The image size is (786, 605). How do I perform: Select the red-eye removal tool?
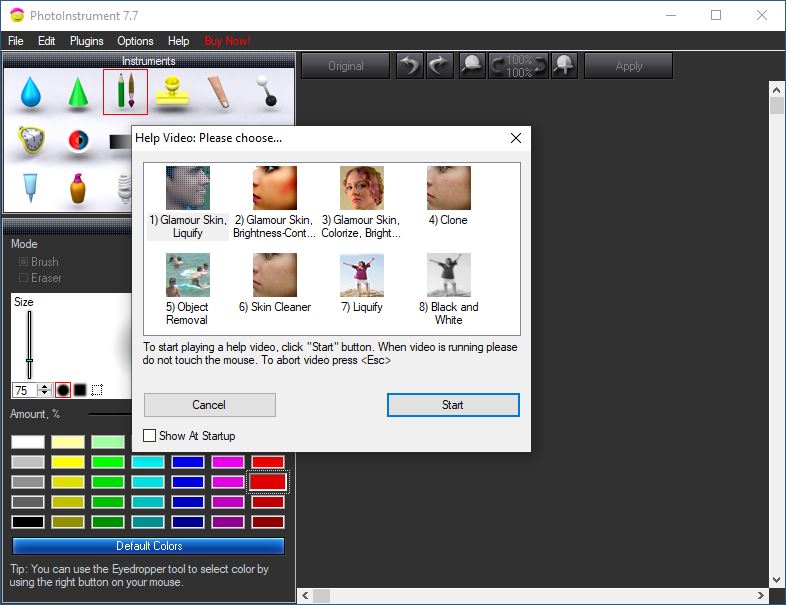[x=78, y=140]
